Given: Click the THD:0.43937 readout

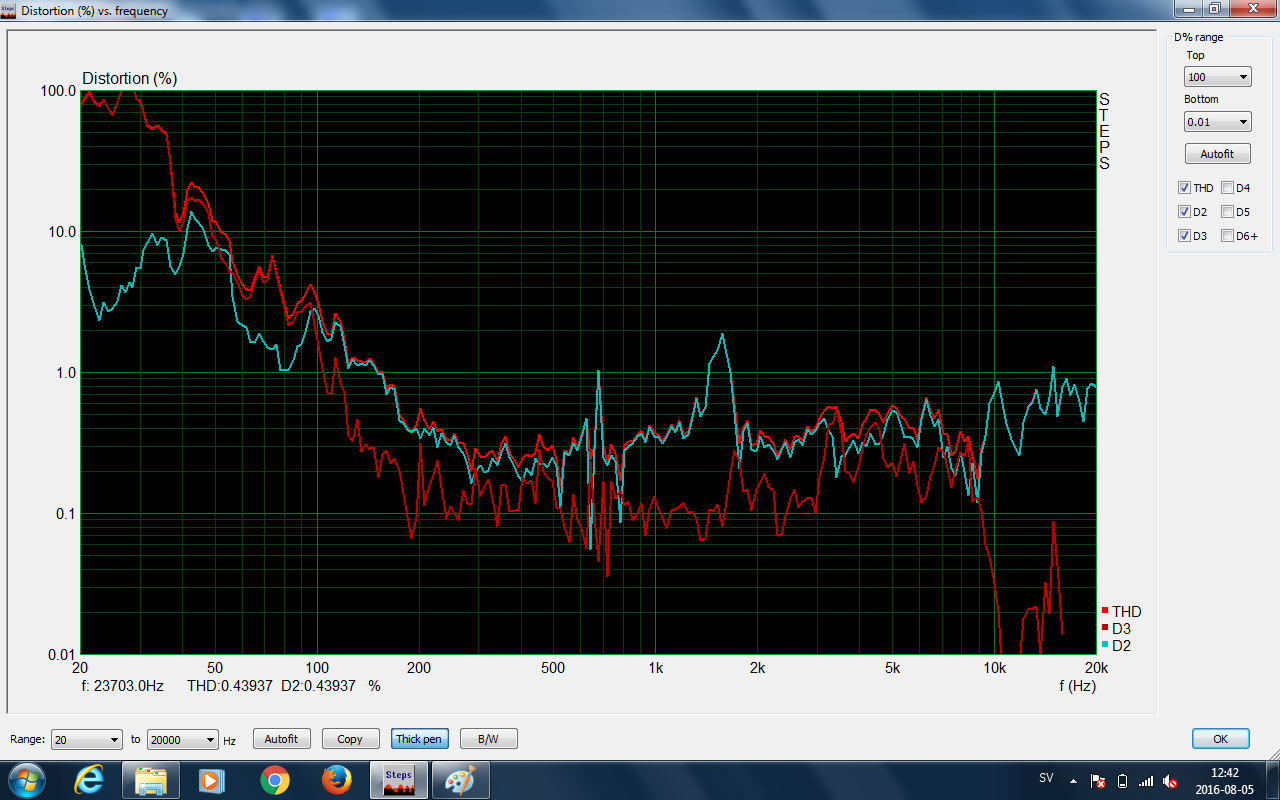Looking at the screenshot, I should 229,686.
